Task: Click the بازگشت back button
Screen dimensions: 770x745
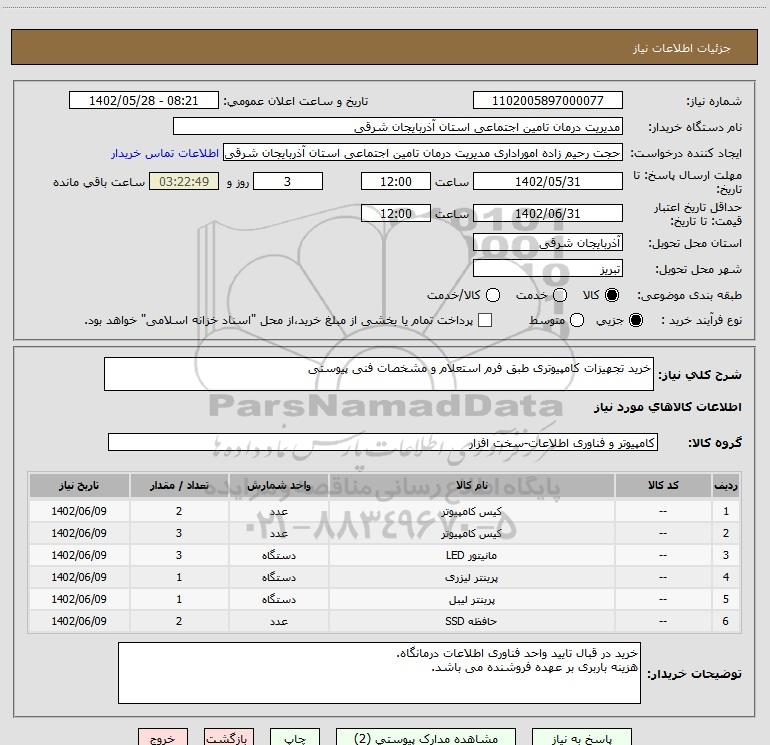Action: point(229,738)
